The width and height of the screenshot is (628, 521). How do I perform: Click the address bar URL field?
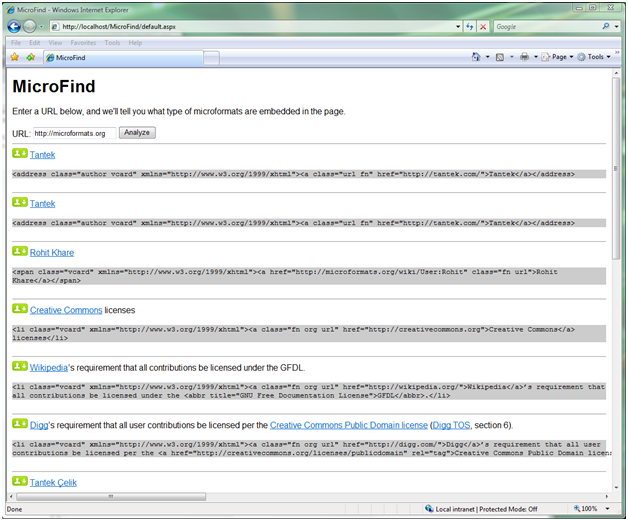(x=253, y=27)
